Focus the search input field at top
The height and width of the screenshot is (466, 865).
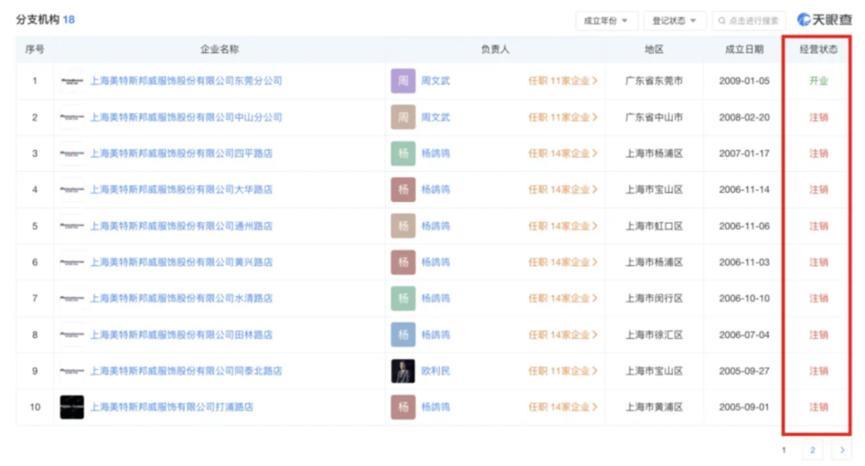pyautogui.click(x=749, y=21)
